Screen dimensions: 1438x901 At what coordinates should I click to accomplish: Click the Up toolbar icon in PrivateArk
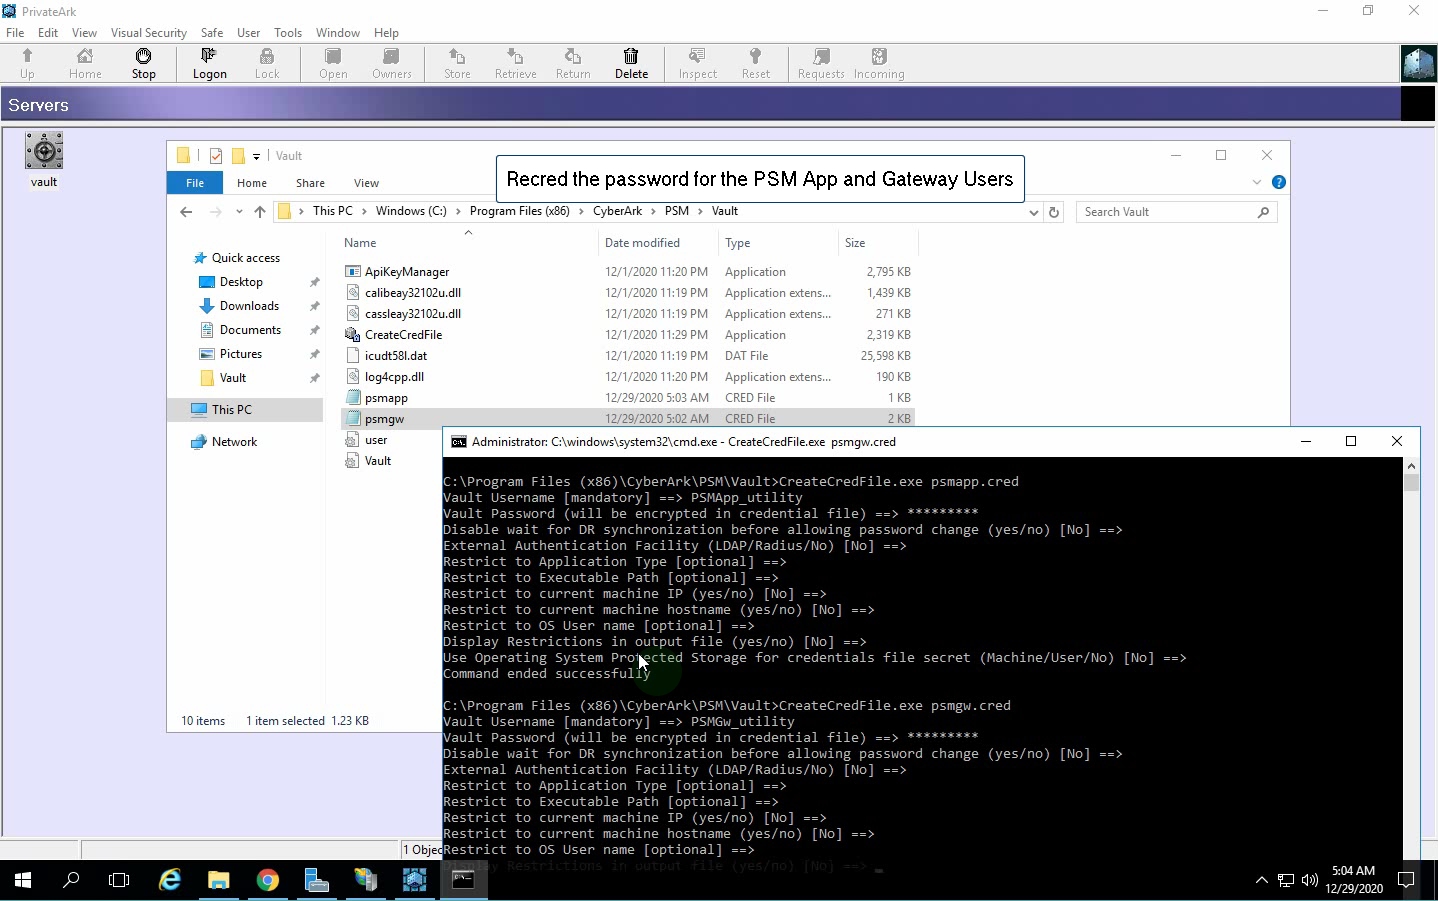pyautogui.click(x=27, y=64)
